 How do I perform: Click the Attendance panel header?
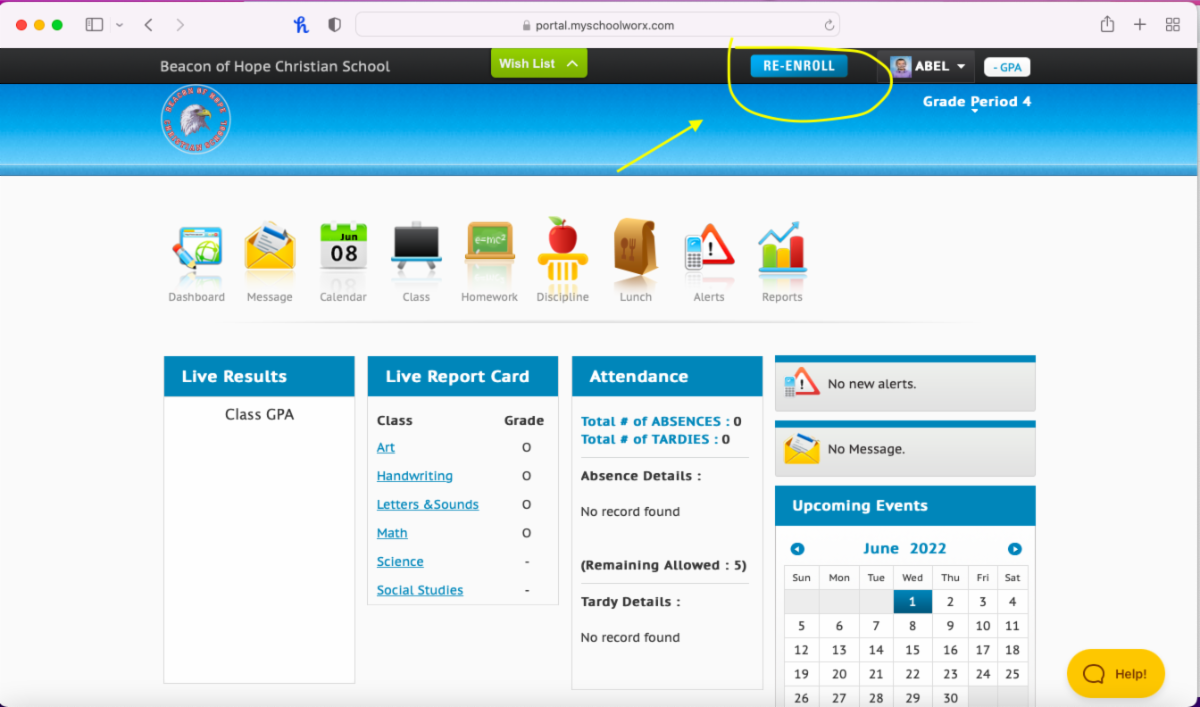click(667, 376)
